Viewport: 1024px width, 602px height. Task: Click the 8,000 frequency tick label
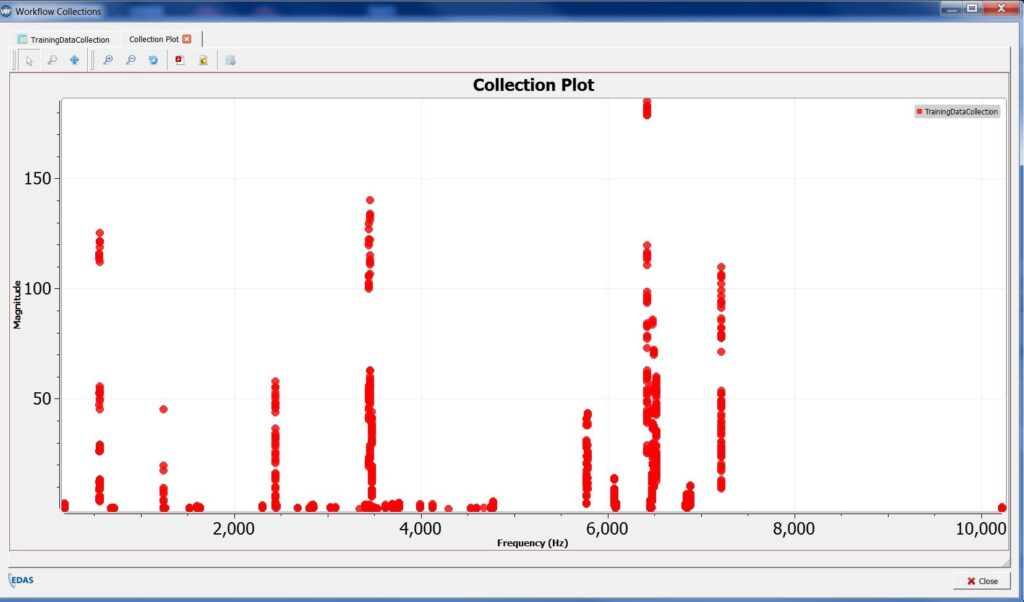click(x=793, y=528)
